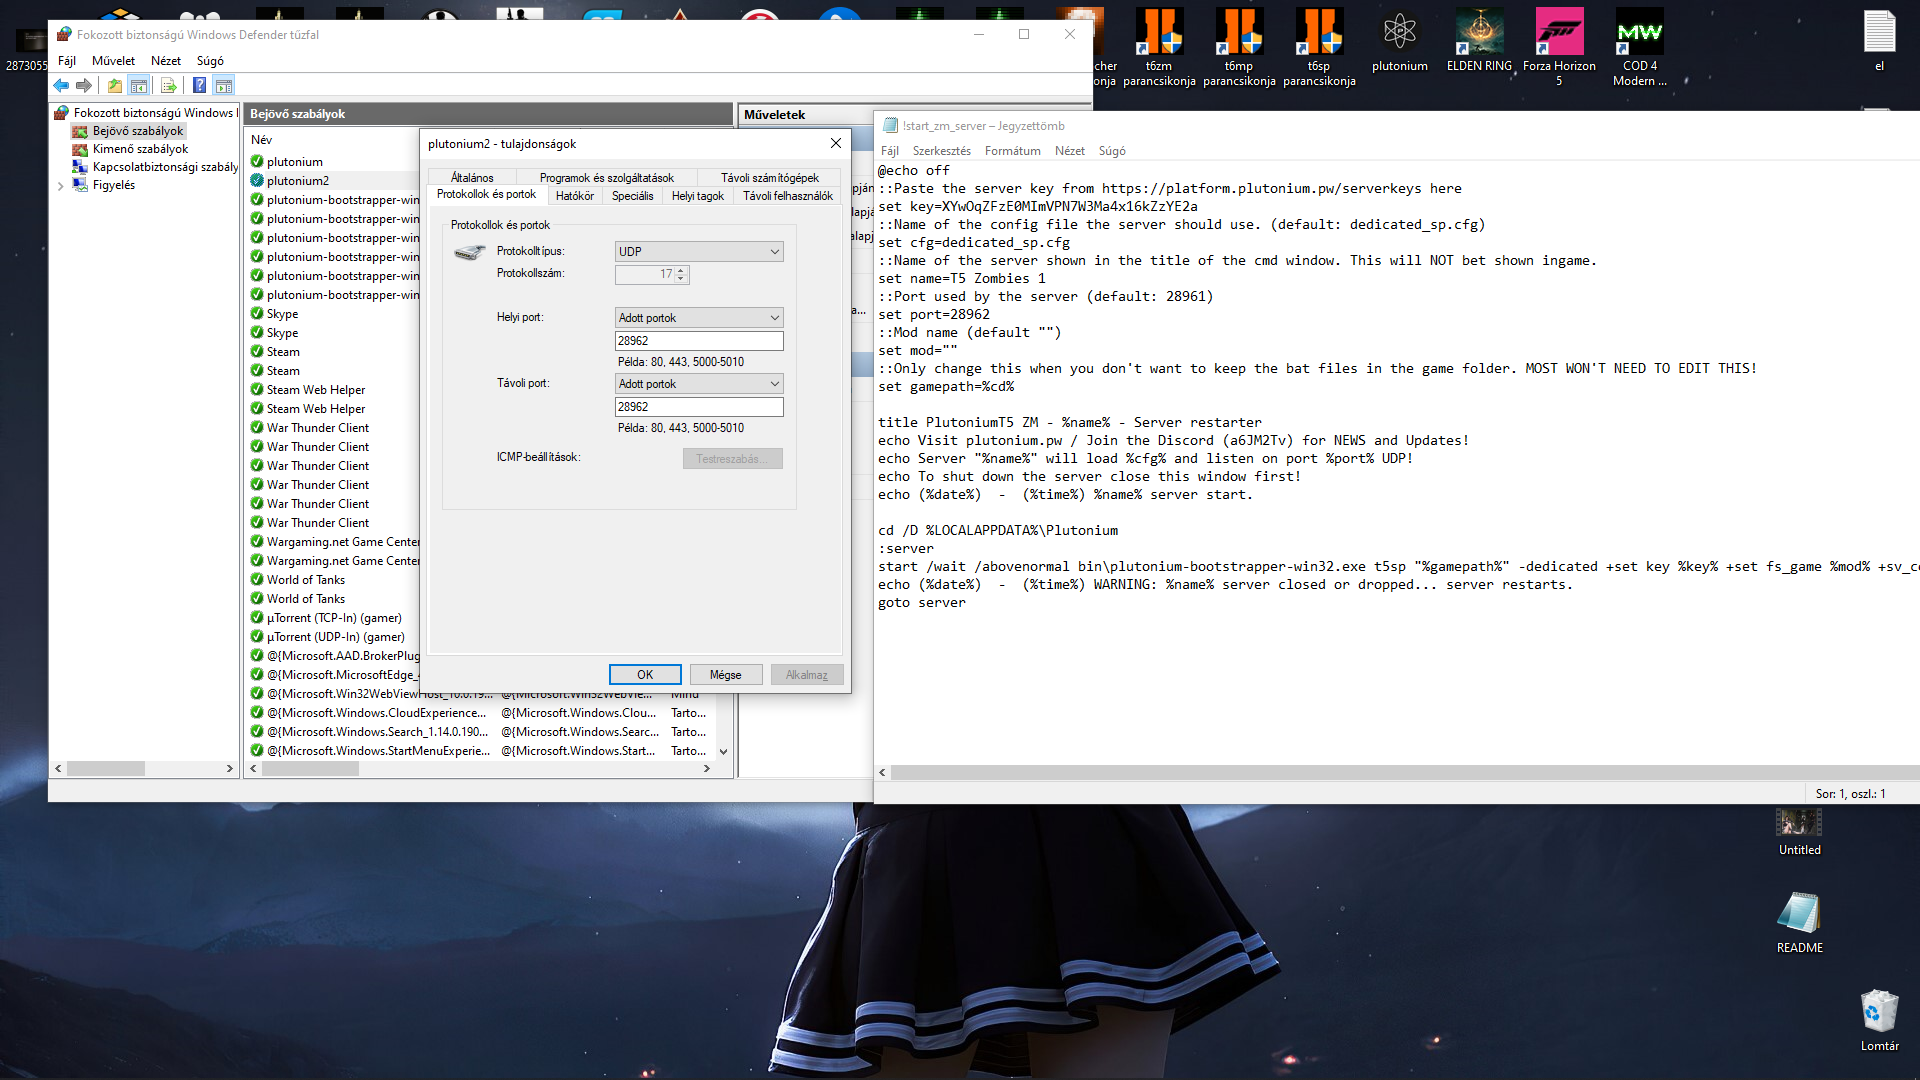Select the µTorrent (UDP-In) (gamer) rule
Image resolution: width=1920 pixels, height=1080 pixels.
pos(334,637)
